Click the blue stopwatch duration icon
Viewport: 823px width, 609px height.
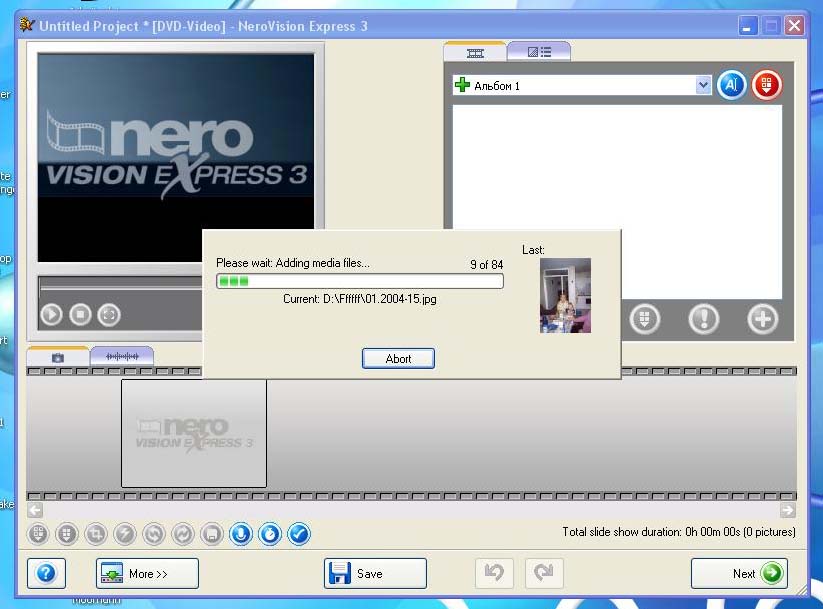[270, 534]
